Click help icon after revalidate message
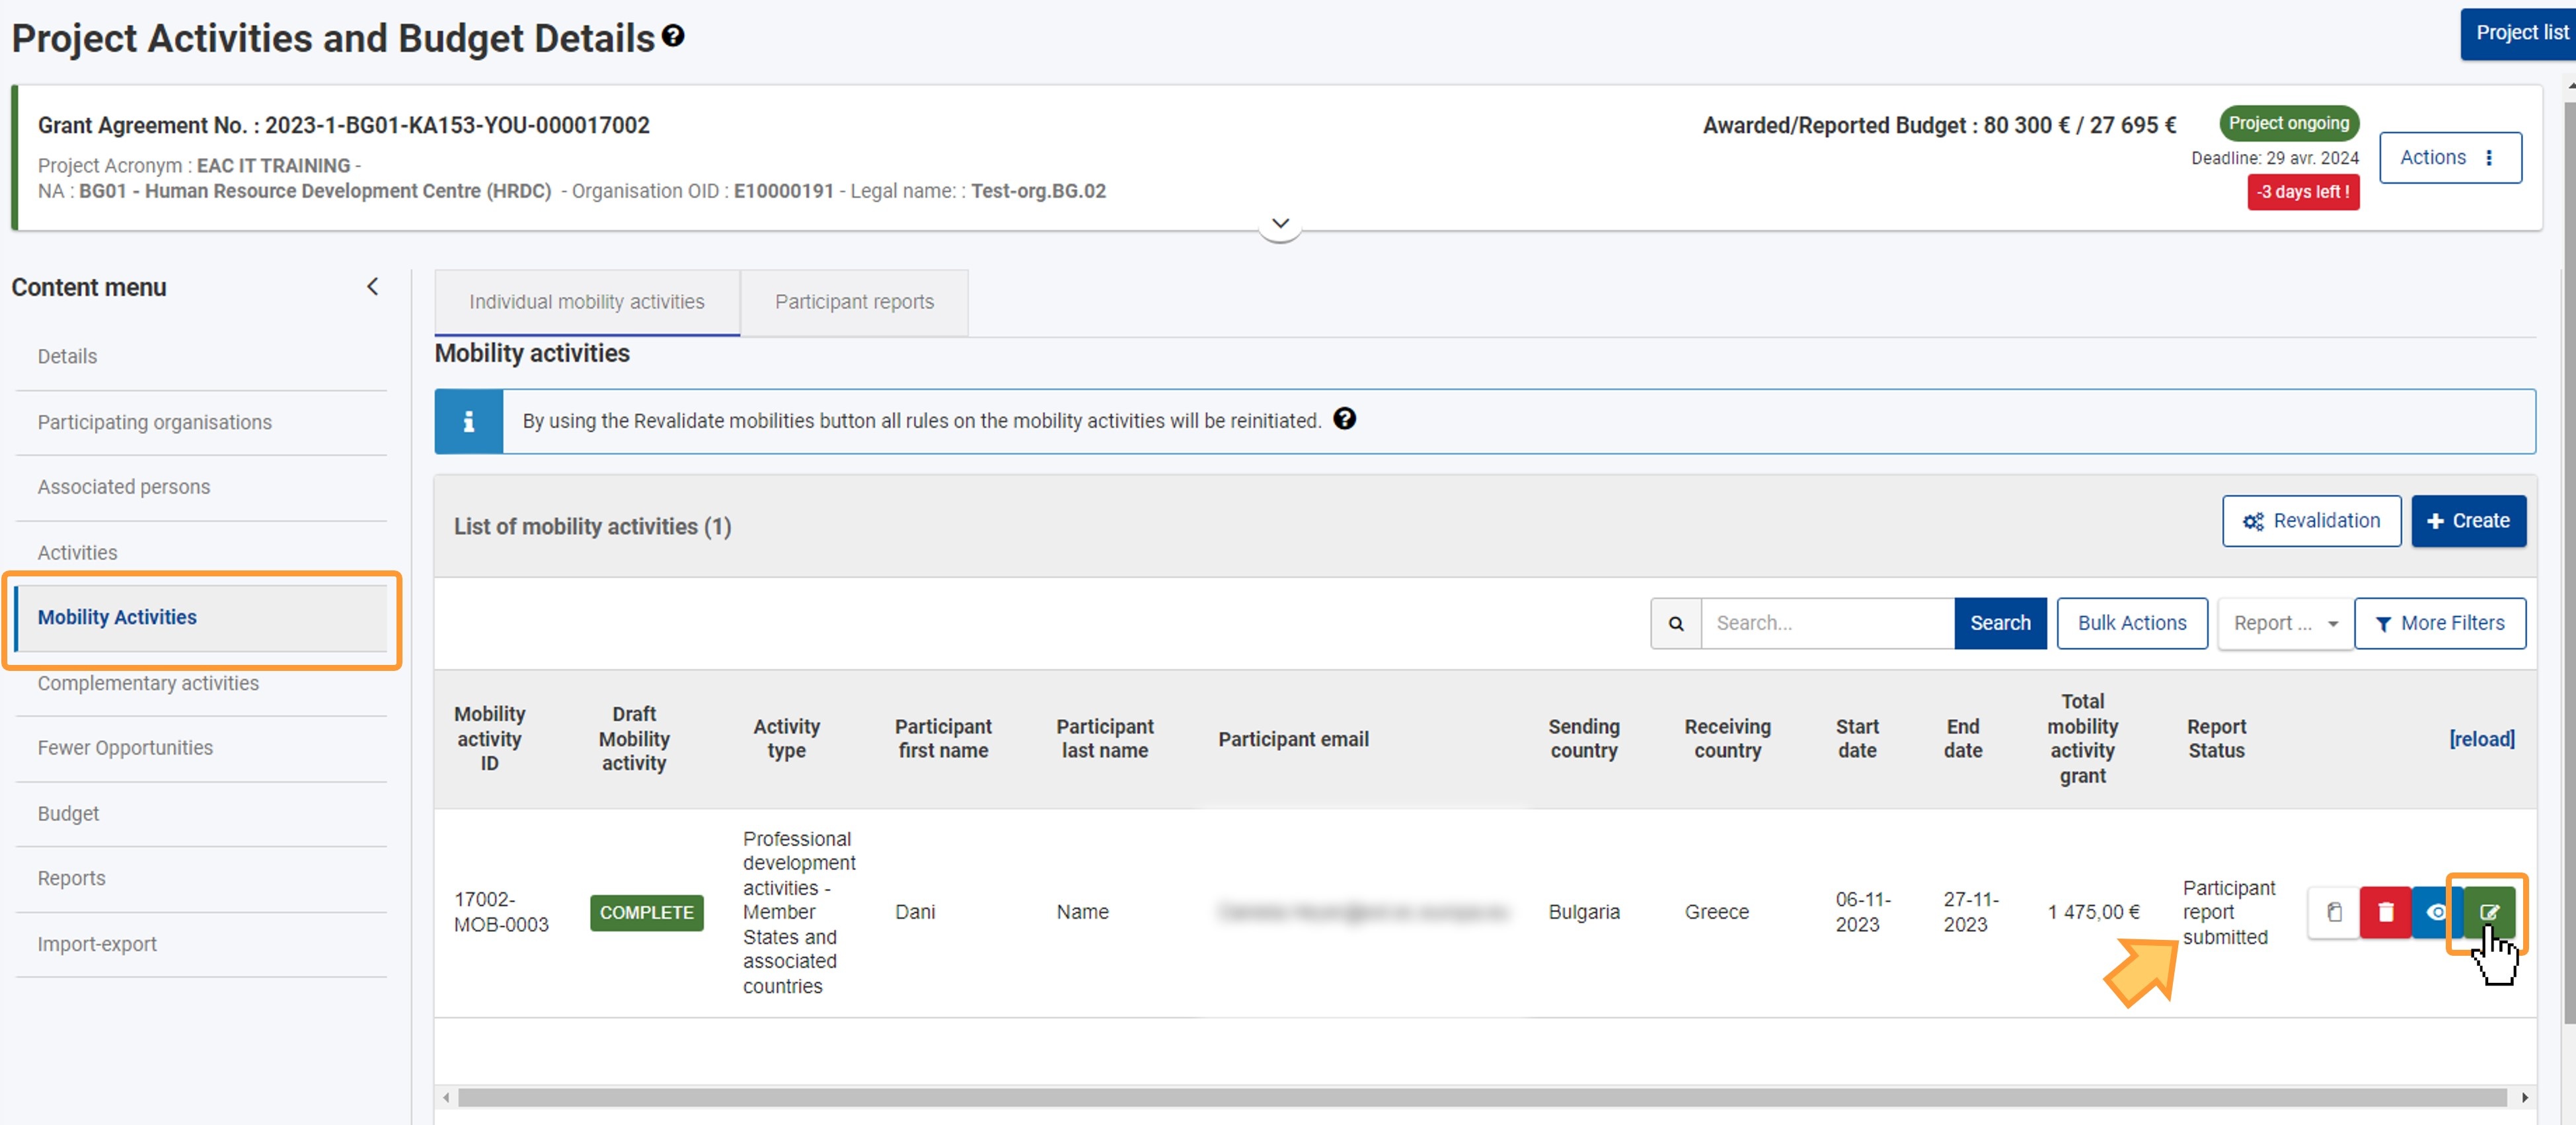 pyautogui.click(x=1344, y=419)
